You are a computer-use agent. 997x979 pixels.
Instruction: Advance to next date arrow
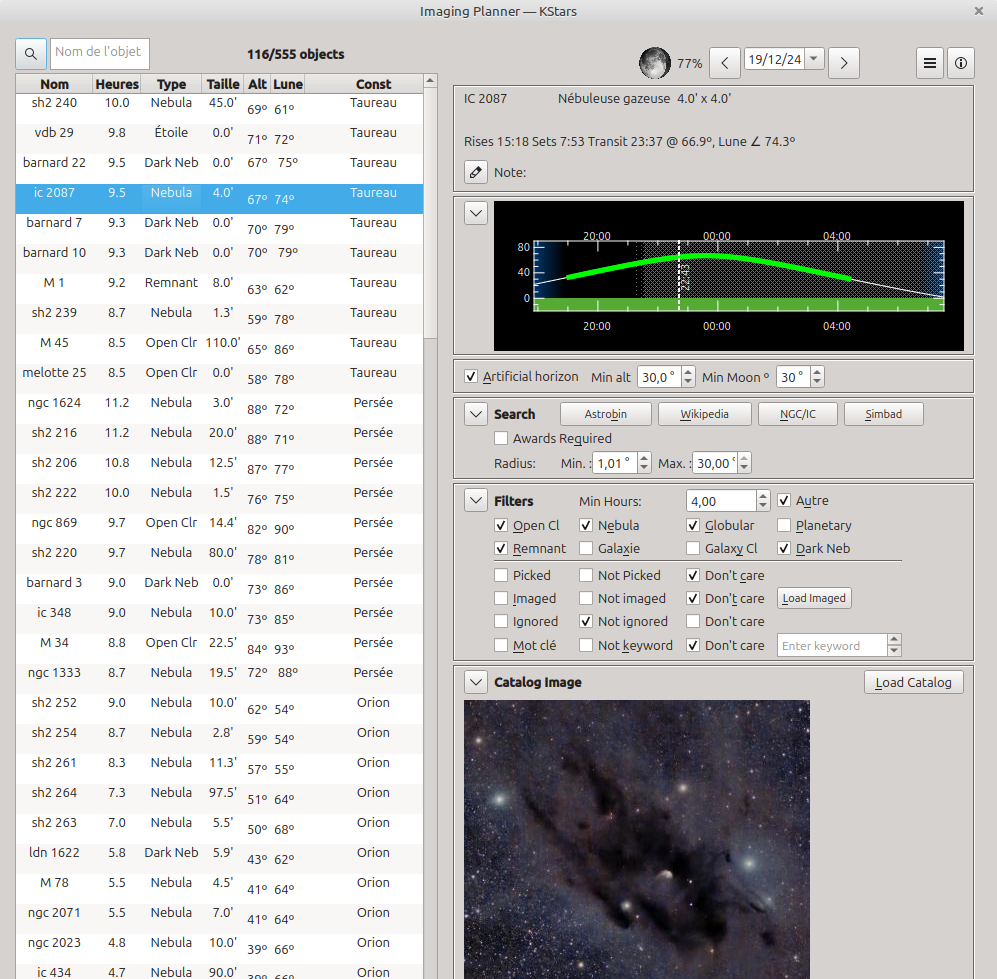tap(844, 63)
